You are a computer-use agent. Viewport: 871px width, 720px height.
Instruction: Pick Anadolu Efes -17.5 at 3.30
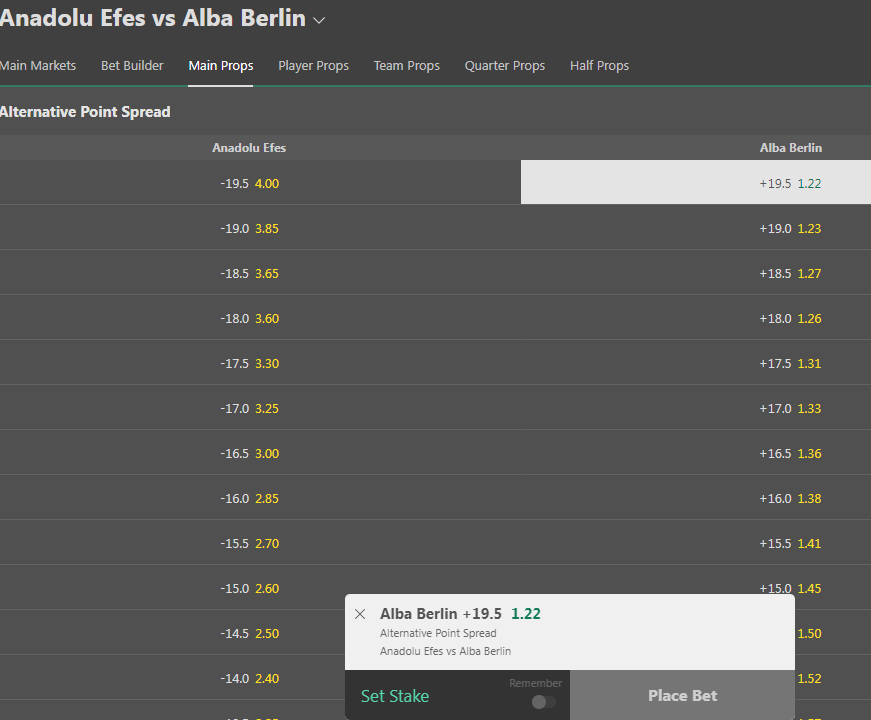pos(261,363)
